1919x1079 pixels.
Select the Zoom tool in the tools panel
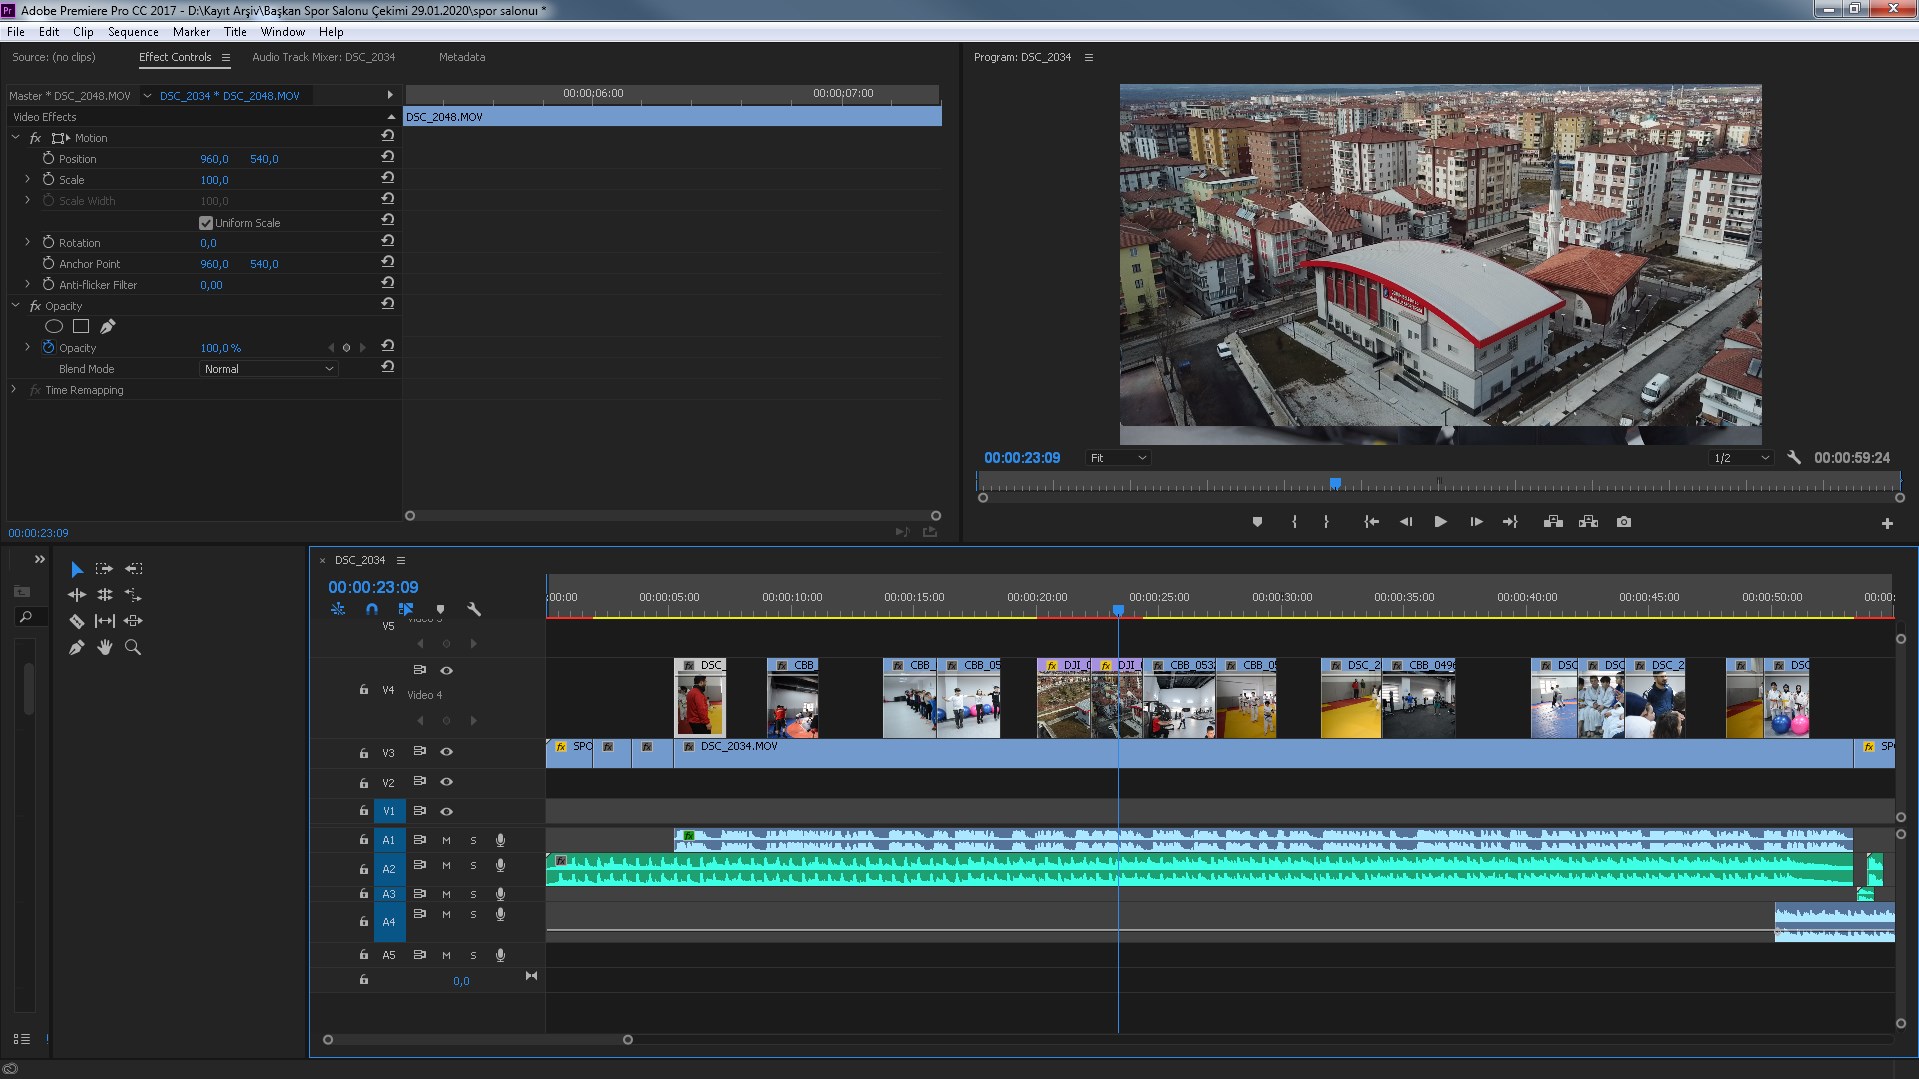[x=132, y=648]
